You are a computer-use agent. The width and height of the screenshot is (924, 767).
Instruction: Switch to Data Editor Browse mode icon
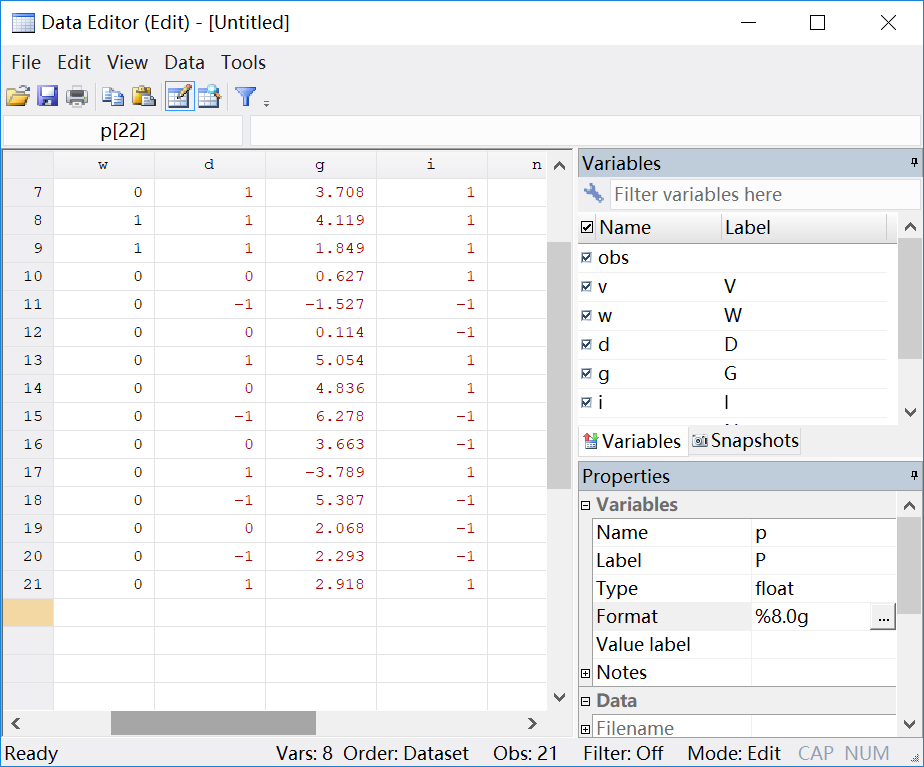209,96
